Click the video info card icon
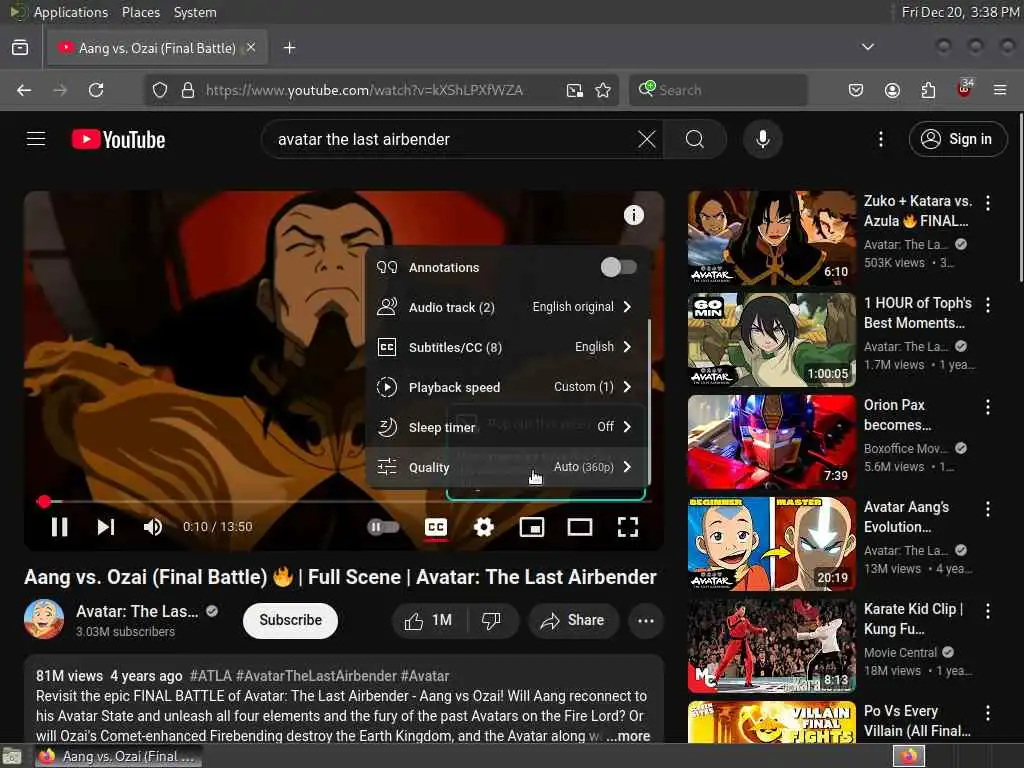Viewport: 1024px width, 768px height. coord(633,215)
